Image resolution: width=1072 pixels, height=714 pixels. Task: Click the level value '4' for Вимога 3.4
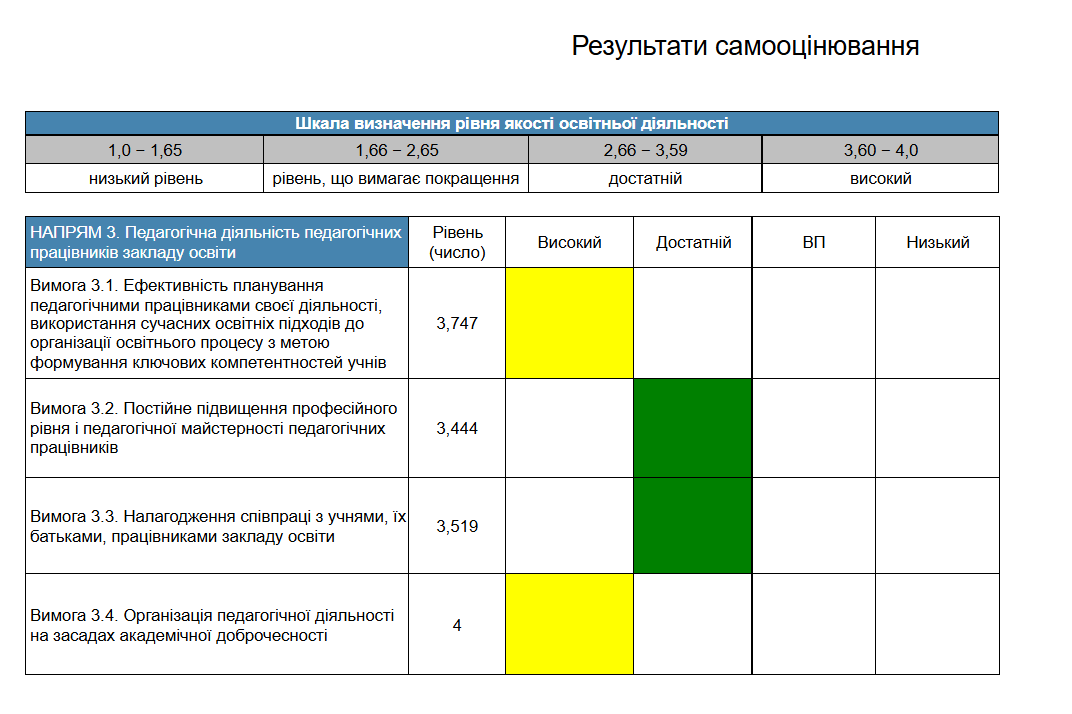click(x=457, y=625)
